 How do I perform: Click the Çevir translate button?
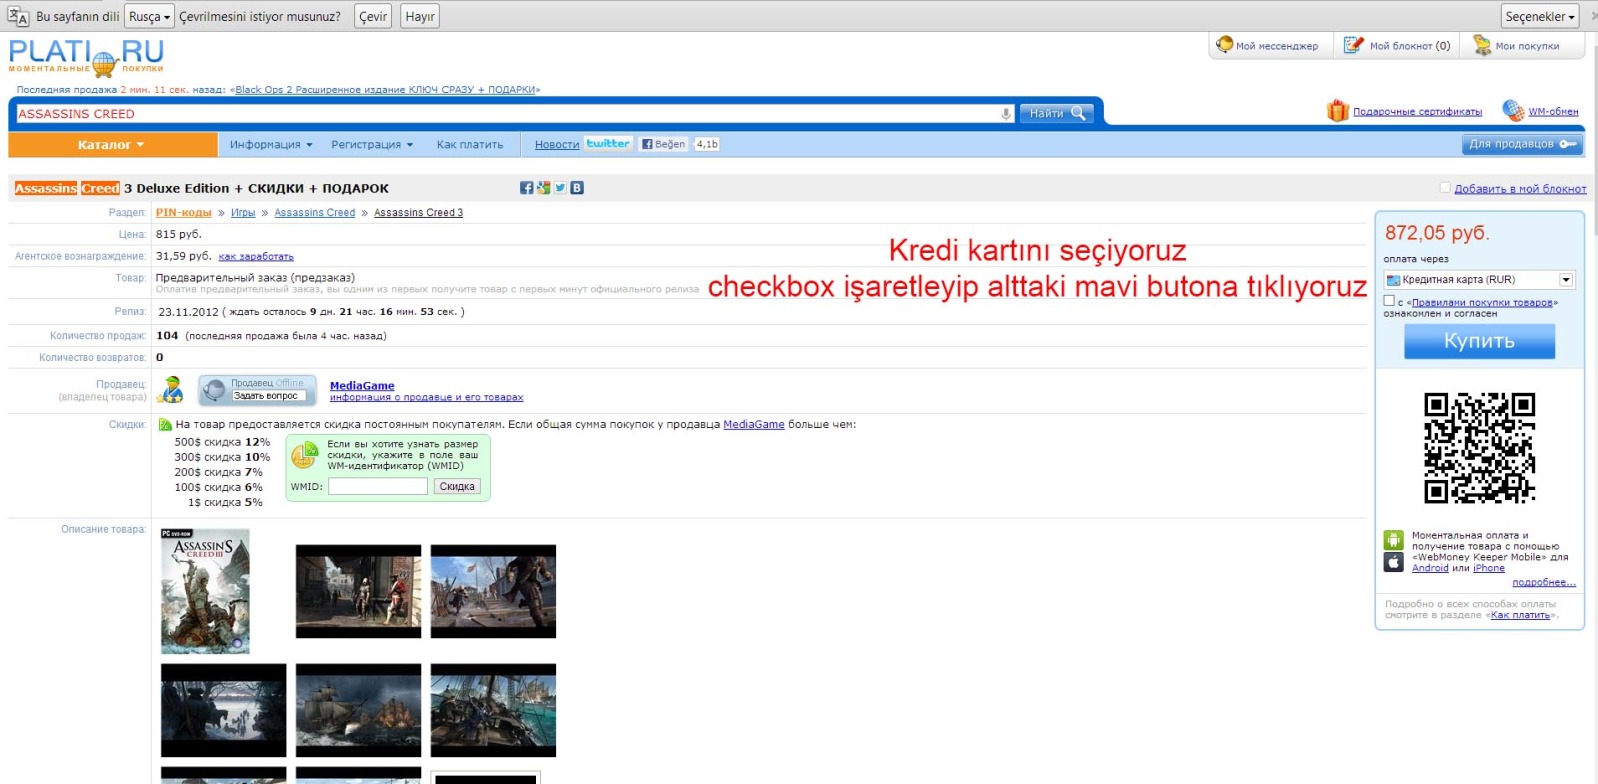click(x=373, y=16)
